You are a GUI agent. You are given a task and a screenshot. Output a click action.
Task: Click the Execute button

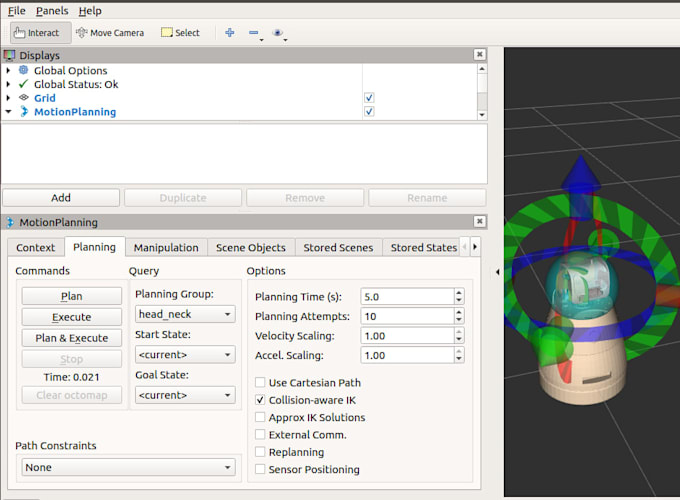pos(72,317)
